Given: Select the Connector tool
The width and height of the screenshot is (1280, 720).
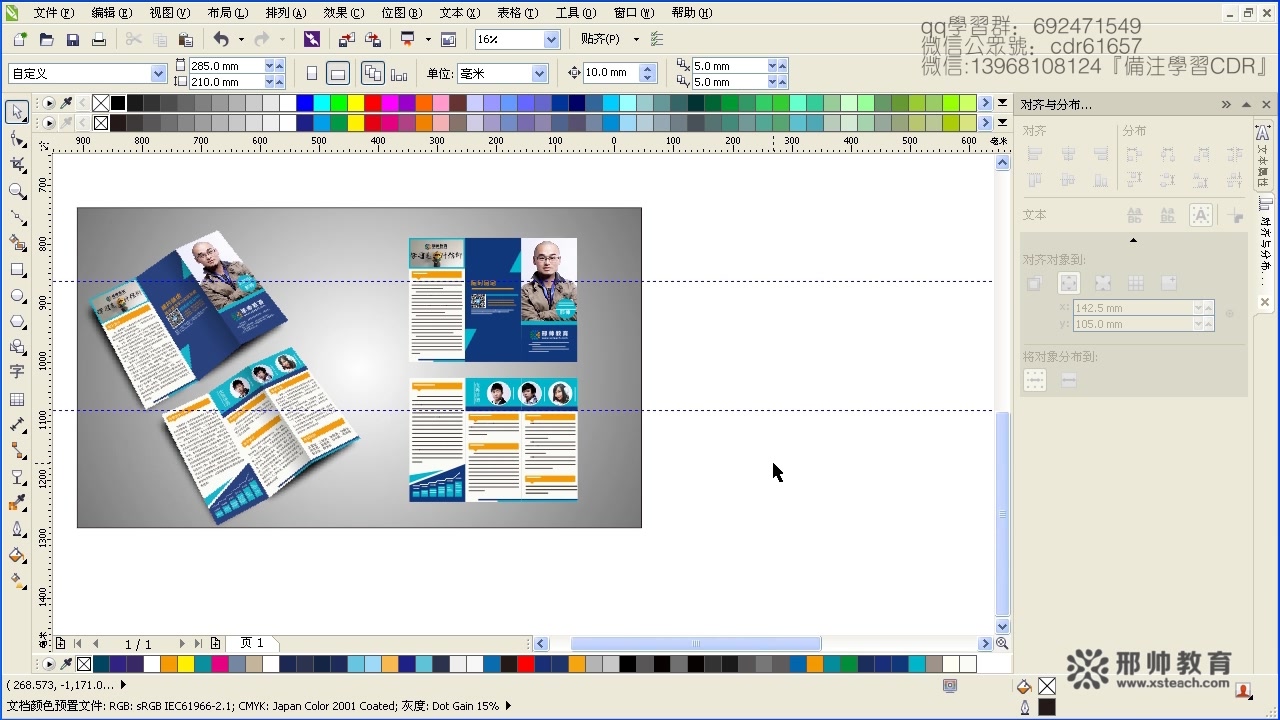Looking at the screenshot, I should 17,451.
